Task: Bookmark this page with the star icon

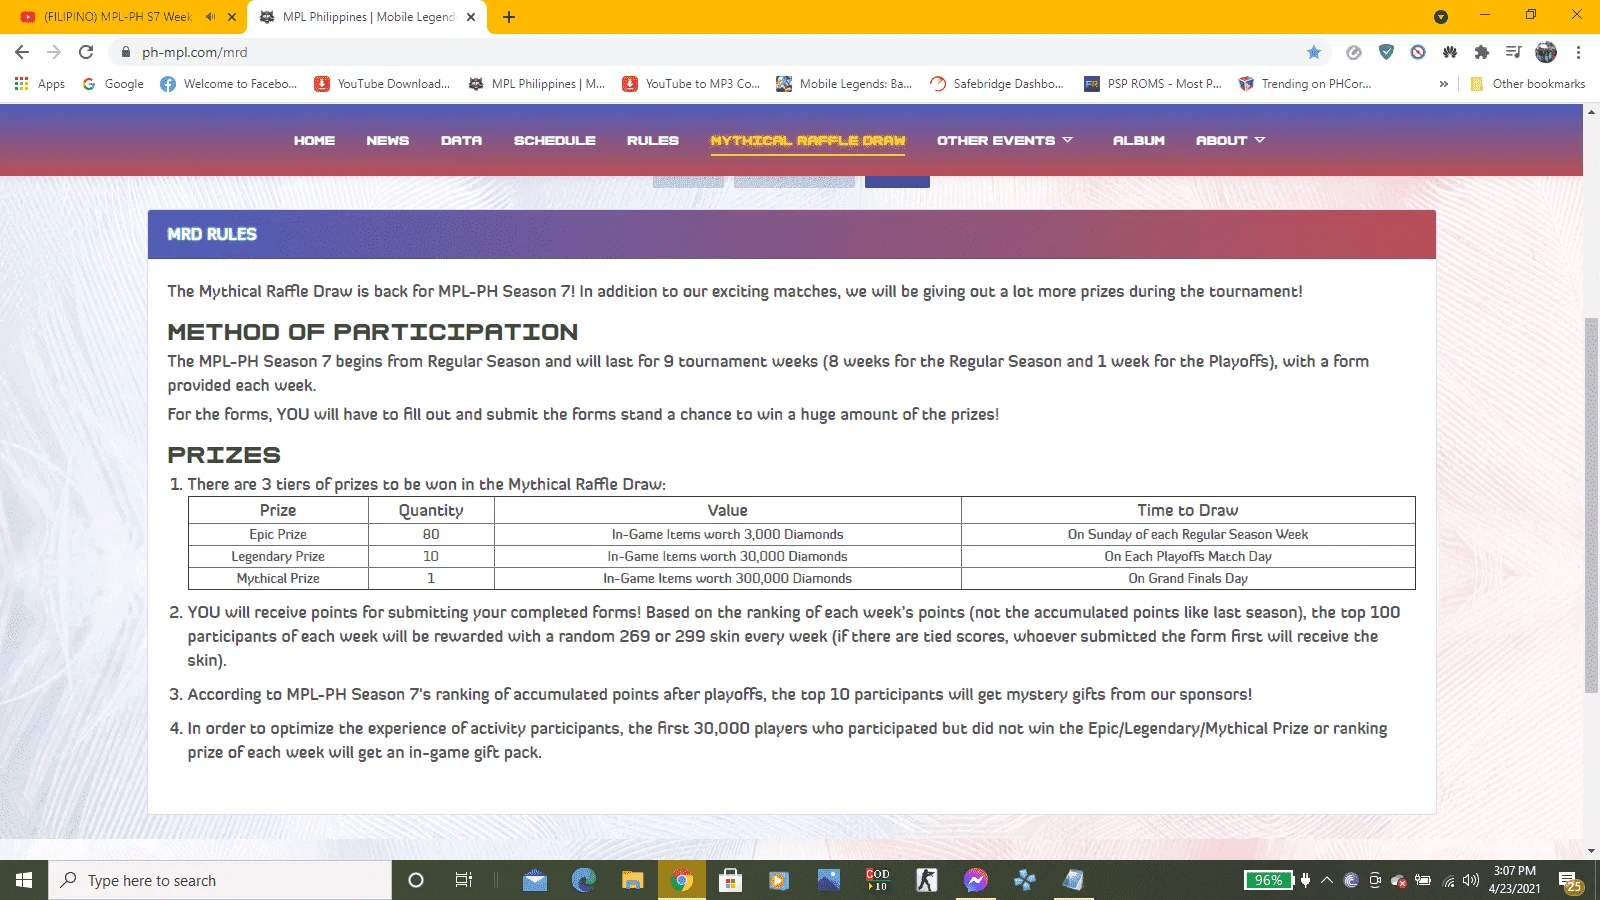Action: click(1314, 52)
